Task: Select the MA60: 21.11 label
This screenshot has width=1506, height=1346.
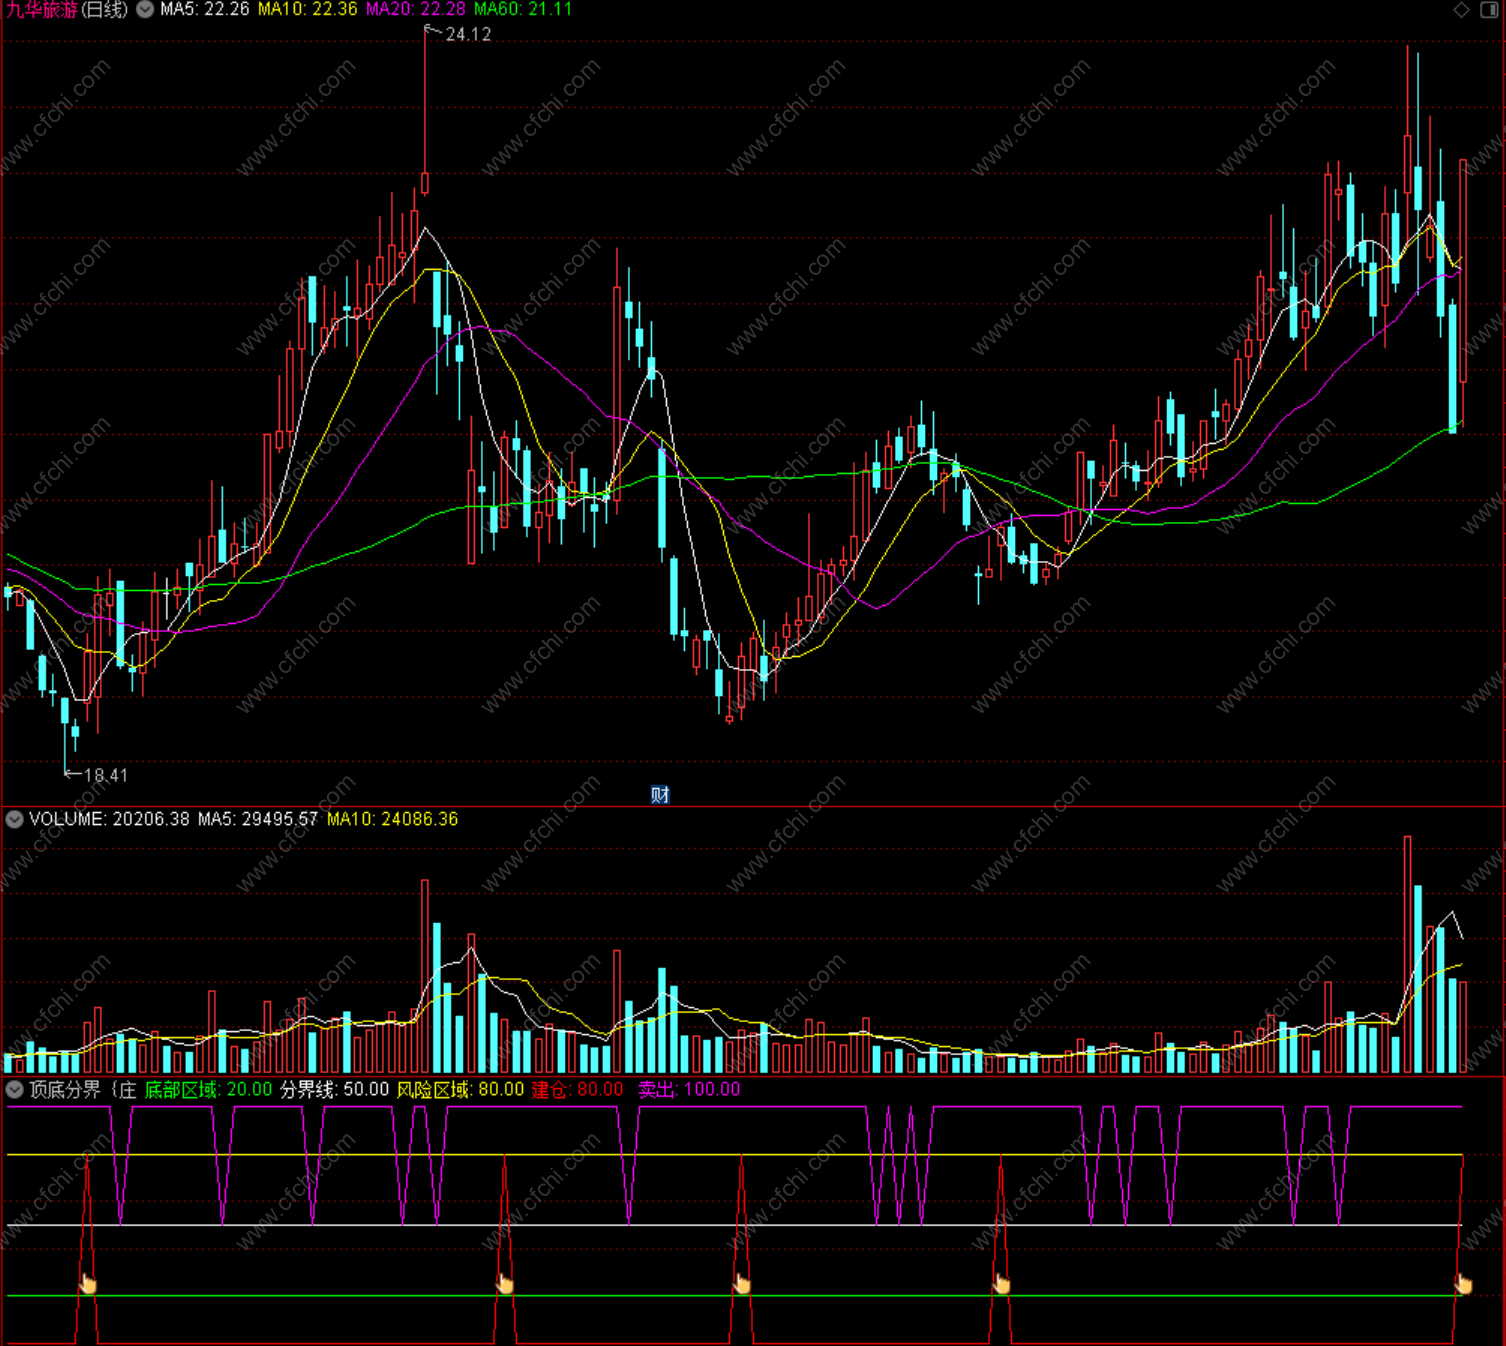Action: pyautogui.click(x=523, y=9)
